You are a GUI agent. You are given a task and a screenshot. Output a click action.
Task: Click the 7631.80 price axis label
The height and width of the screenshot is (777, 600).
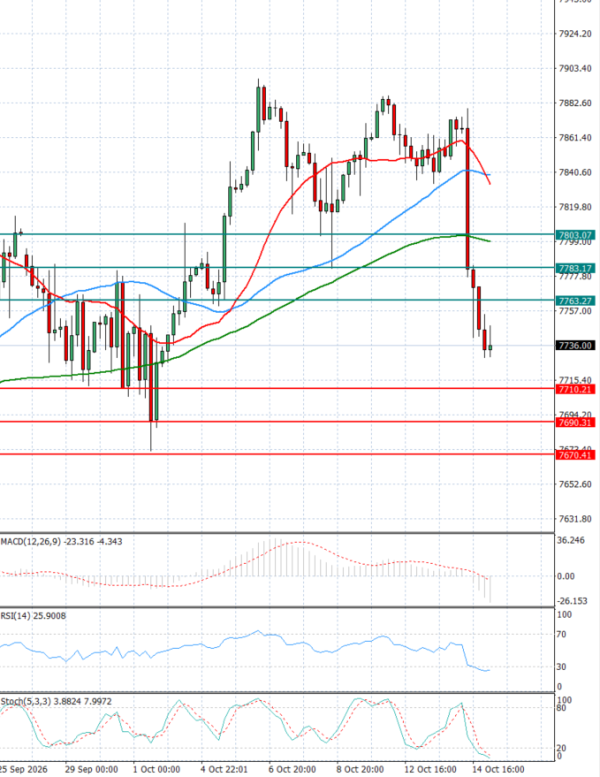click(x=575, y=519)
